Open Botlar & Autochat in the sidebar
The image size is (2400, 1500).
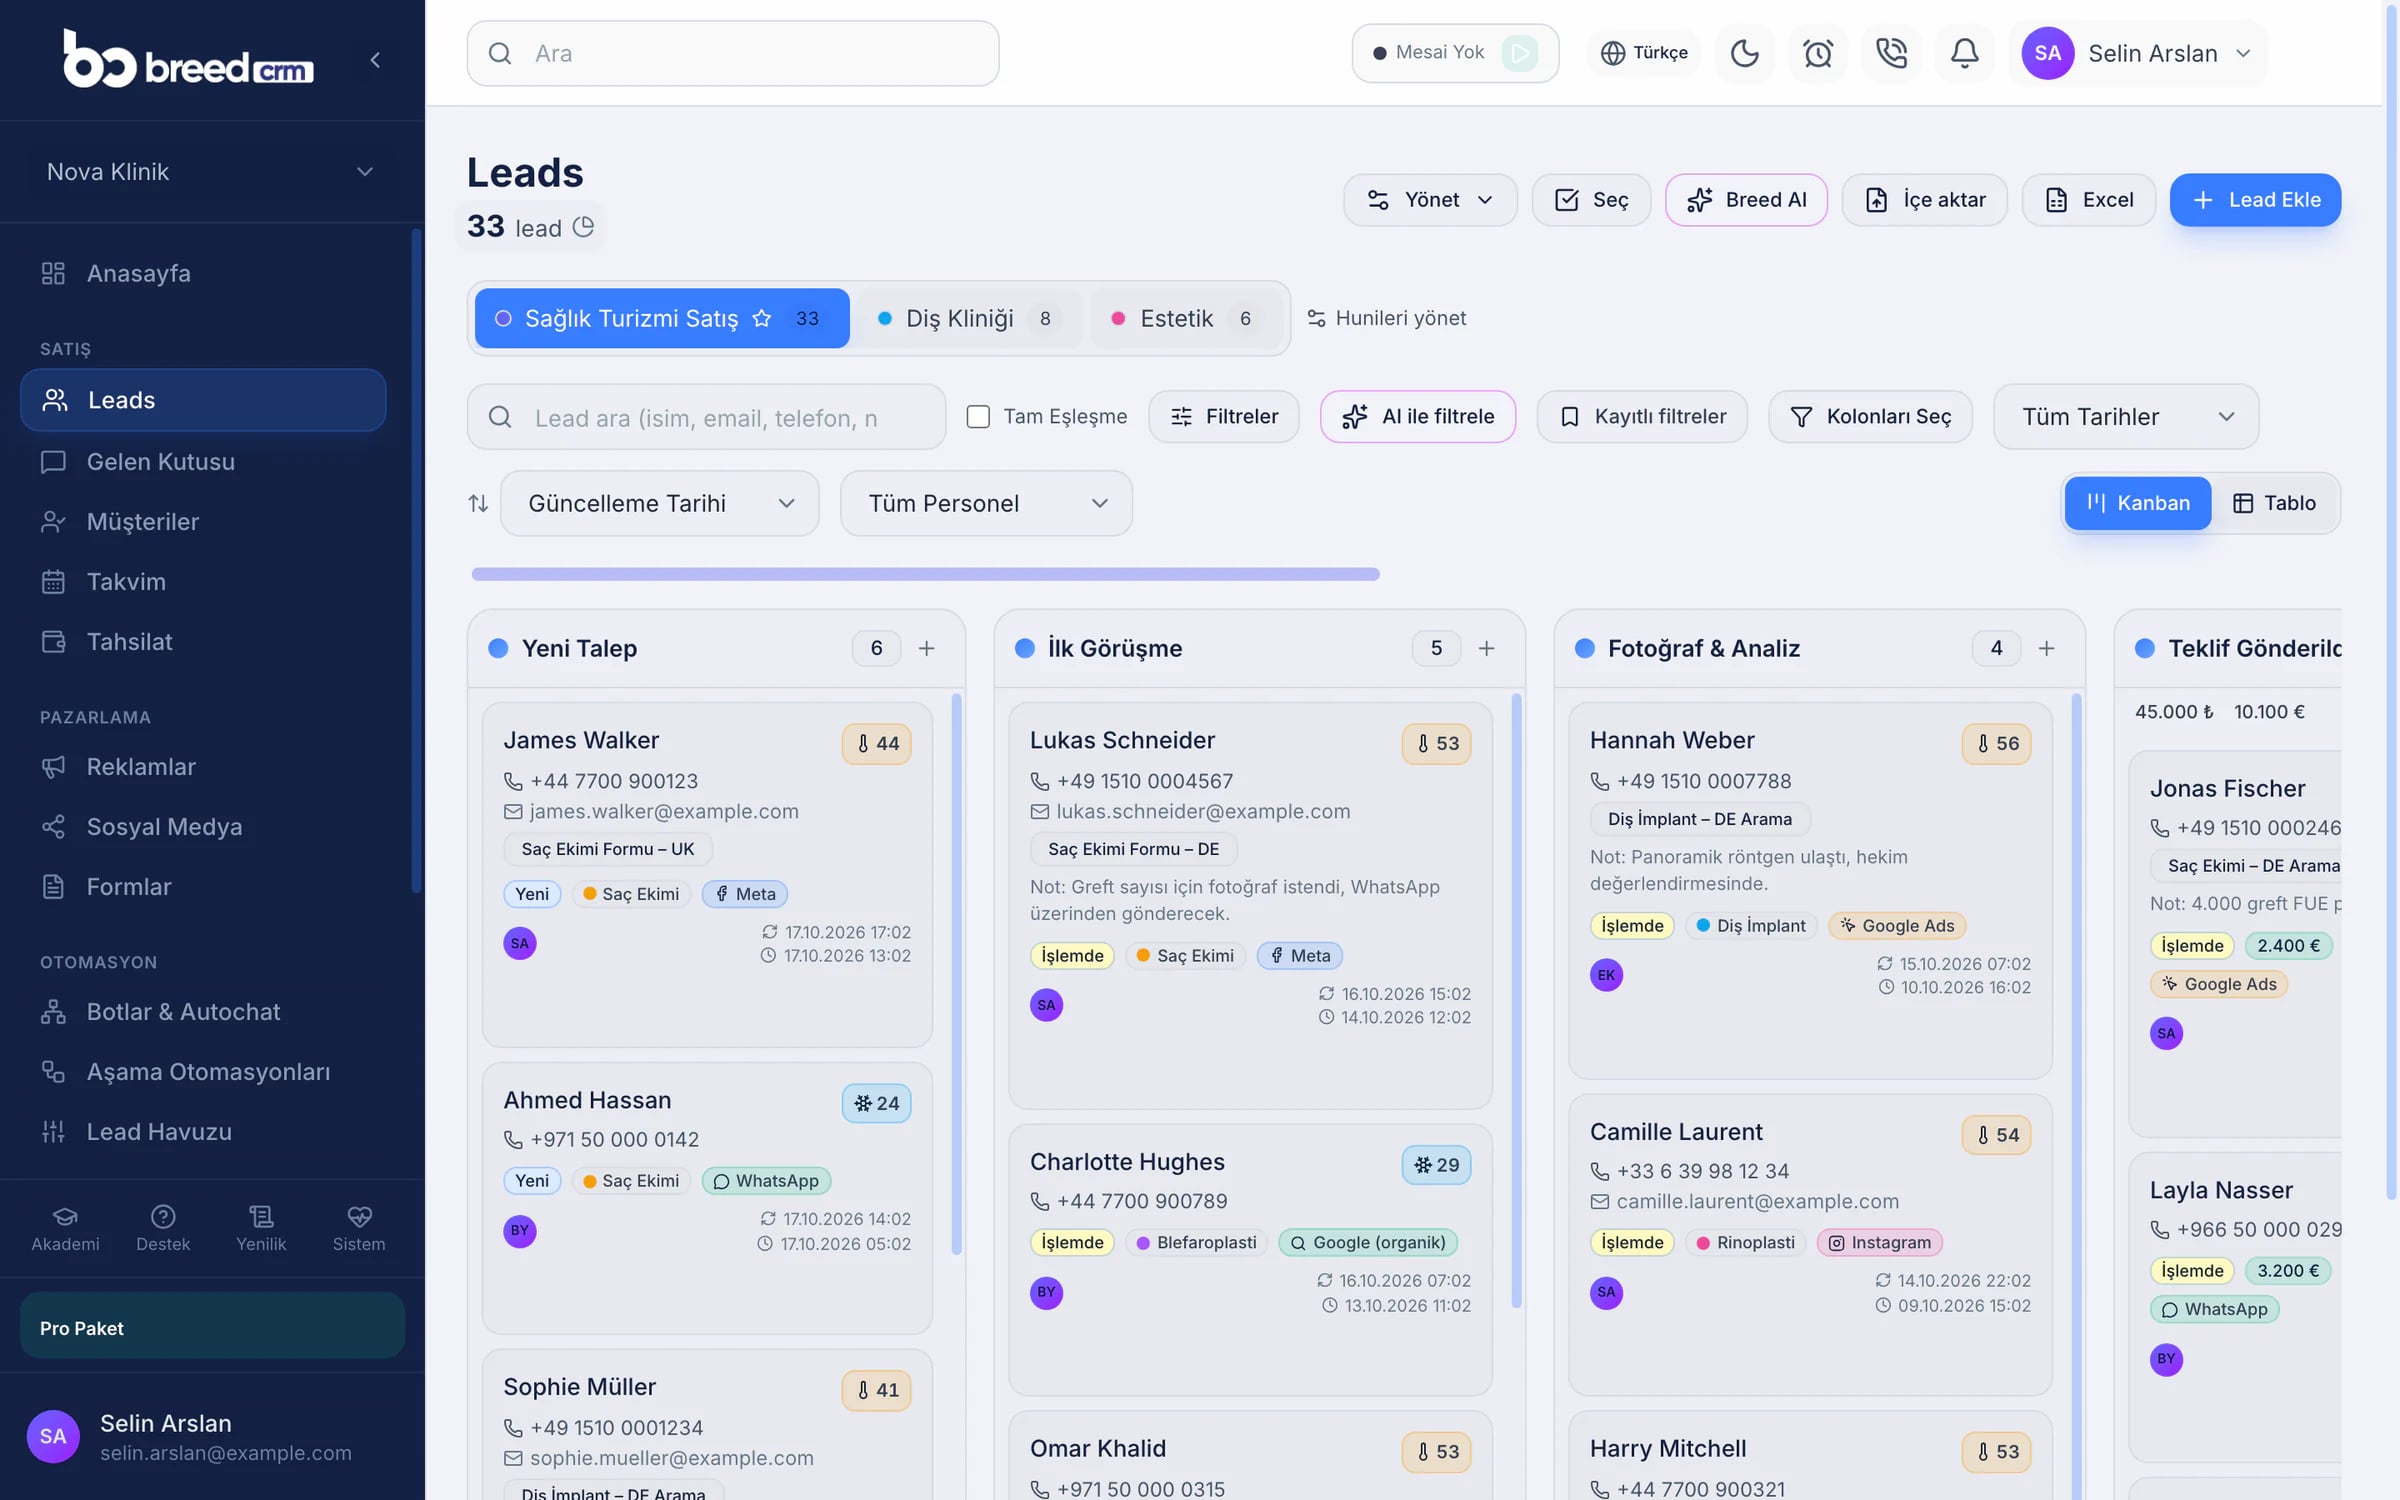204,1012
